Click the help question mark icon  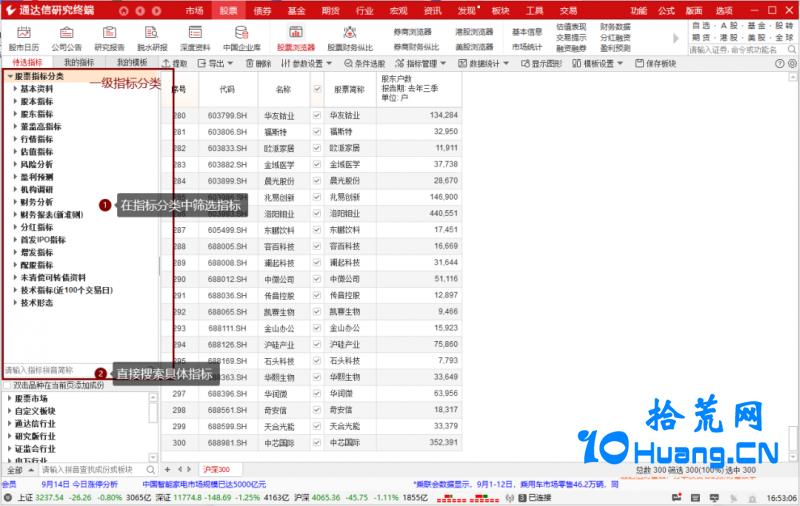(x=779, y=64)
